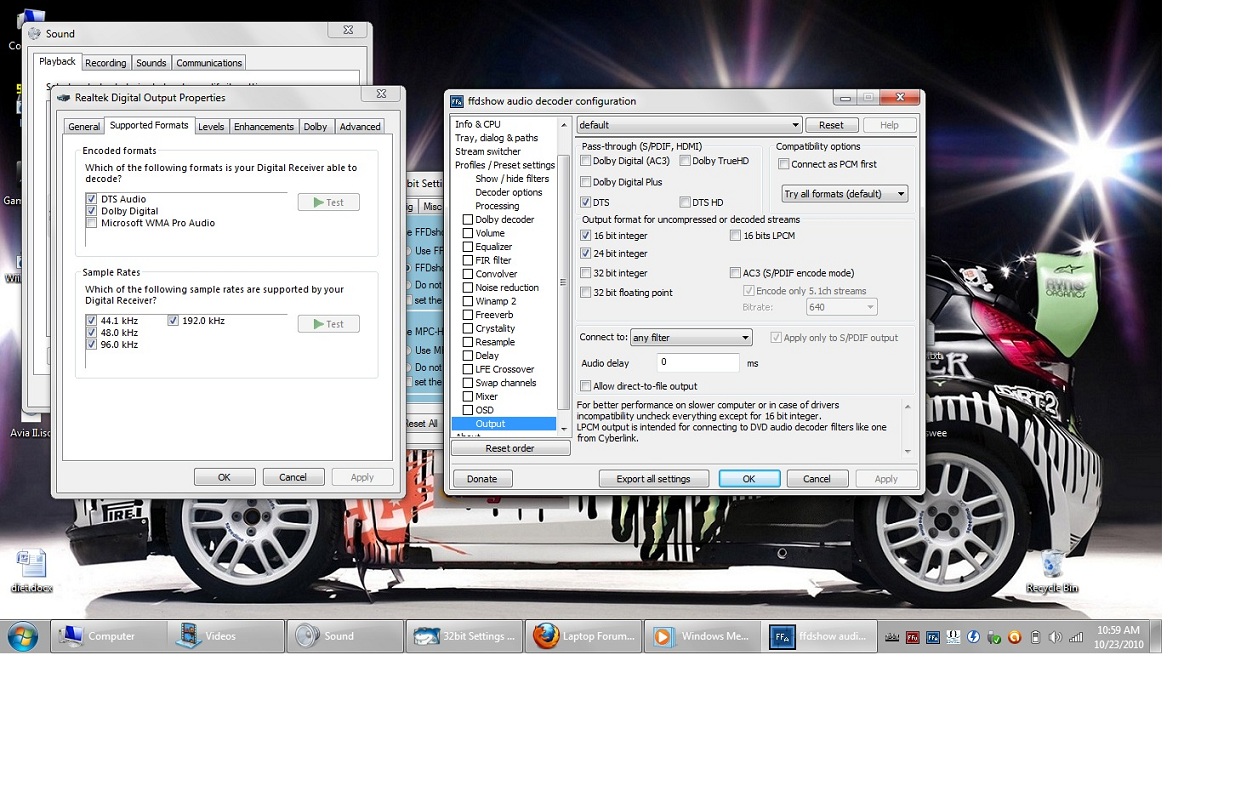Viewport: 1258px width, 786px height.
Task: Open Connect to any filter dropdown
Action: click(691, 338)
